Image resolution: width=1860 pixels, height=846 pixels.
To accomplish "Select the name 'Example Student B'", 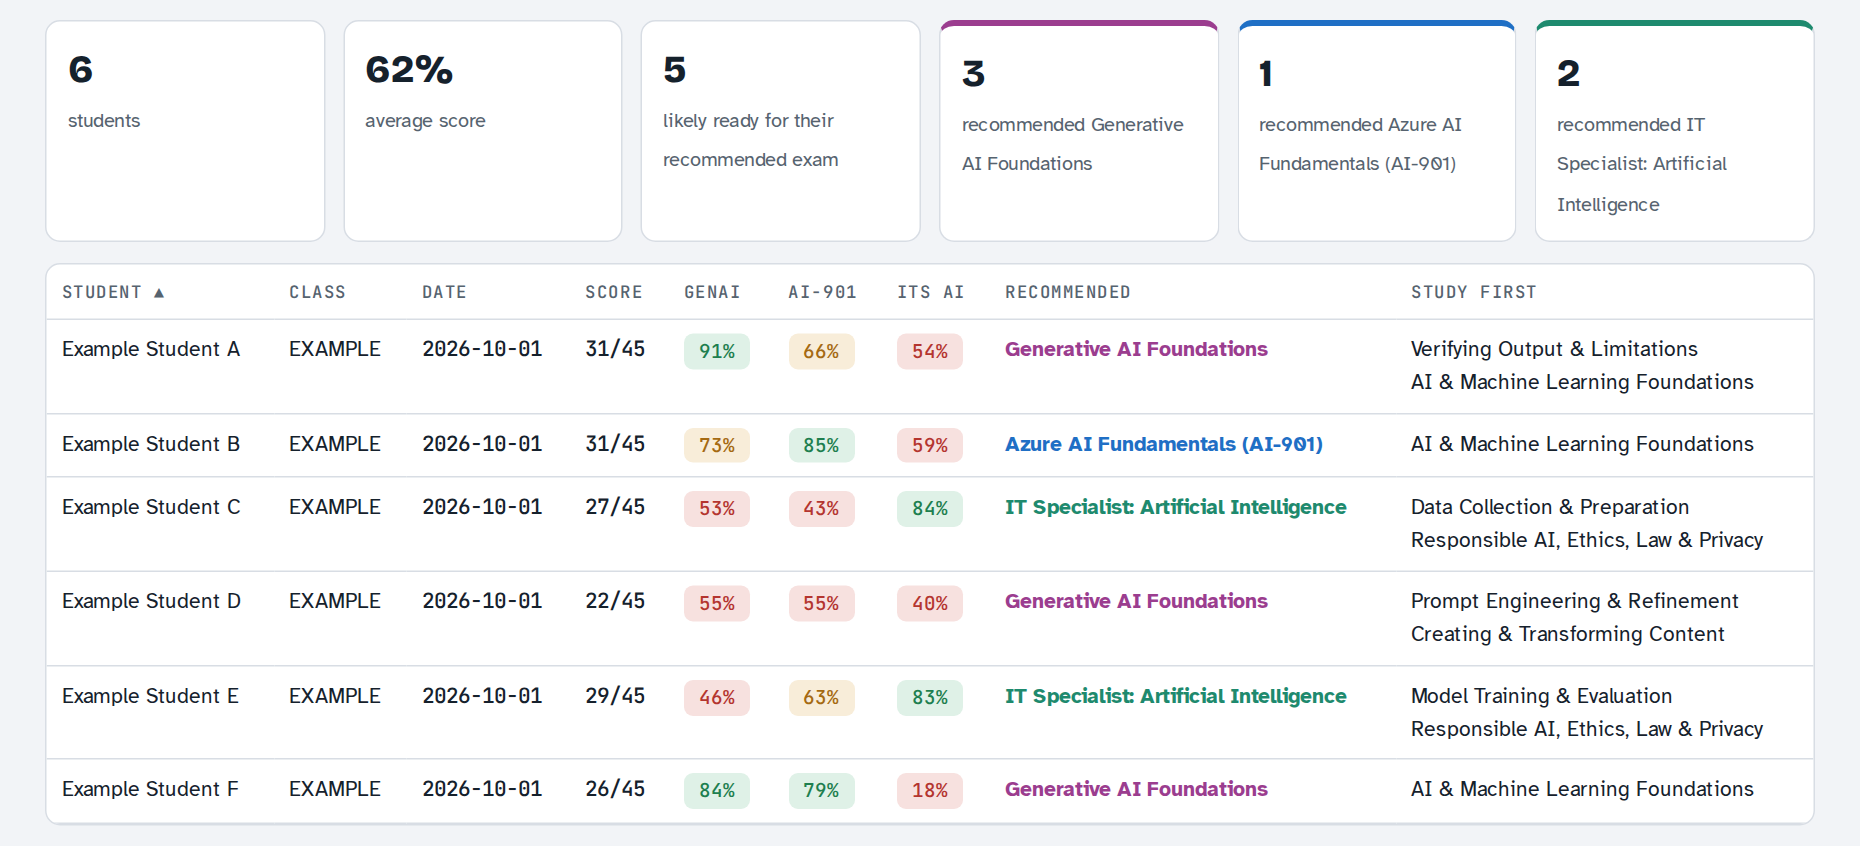I will pos(151,444).
